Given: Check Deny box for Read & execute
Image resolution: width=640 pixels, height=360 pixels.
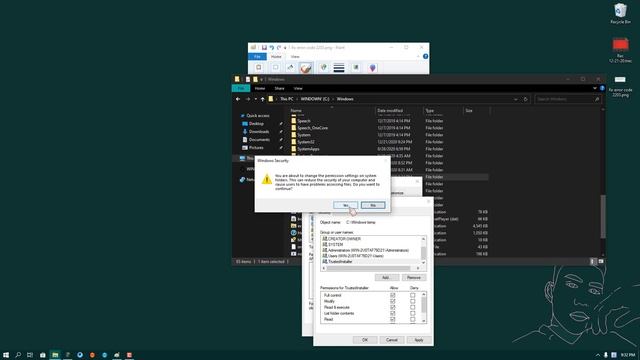Looking at the screenshot, I should click(412, 307).
